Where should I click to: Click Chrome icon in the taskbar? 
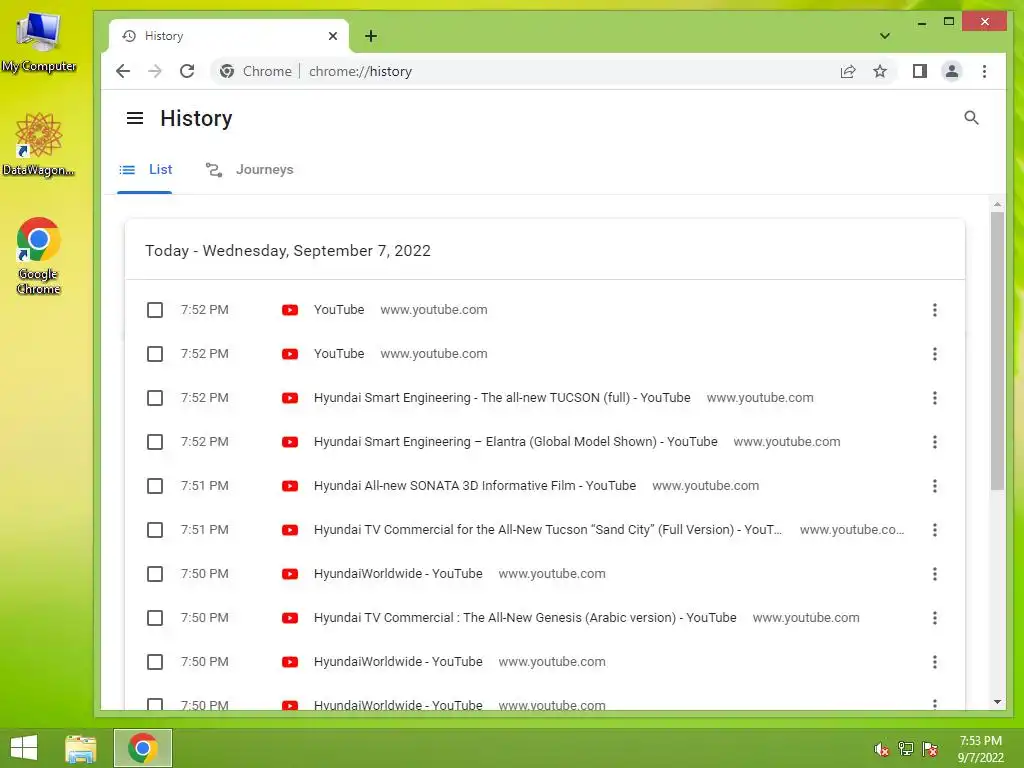(x=143, y=748)
